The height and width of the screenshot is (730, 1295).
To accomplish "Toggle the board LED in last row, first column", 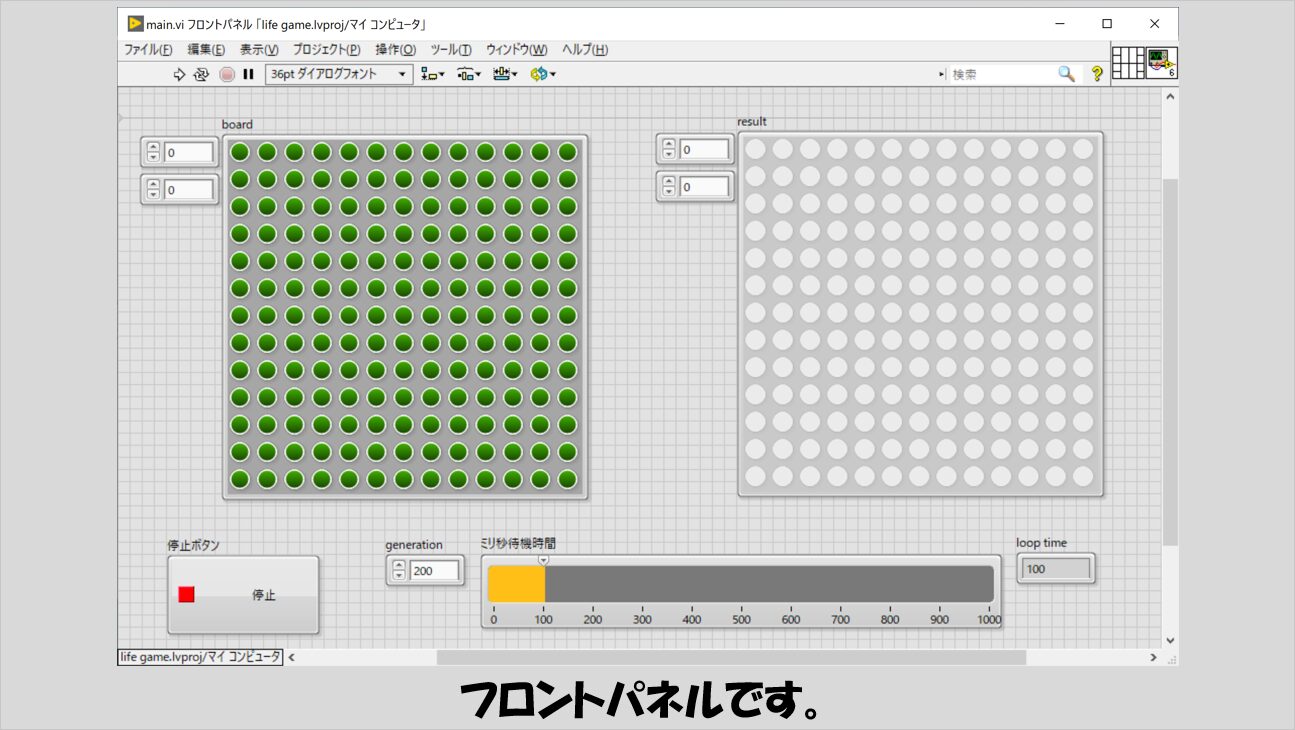I will (240, 479).
